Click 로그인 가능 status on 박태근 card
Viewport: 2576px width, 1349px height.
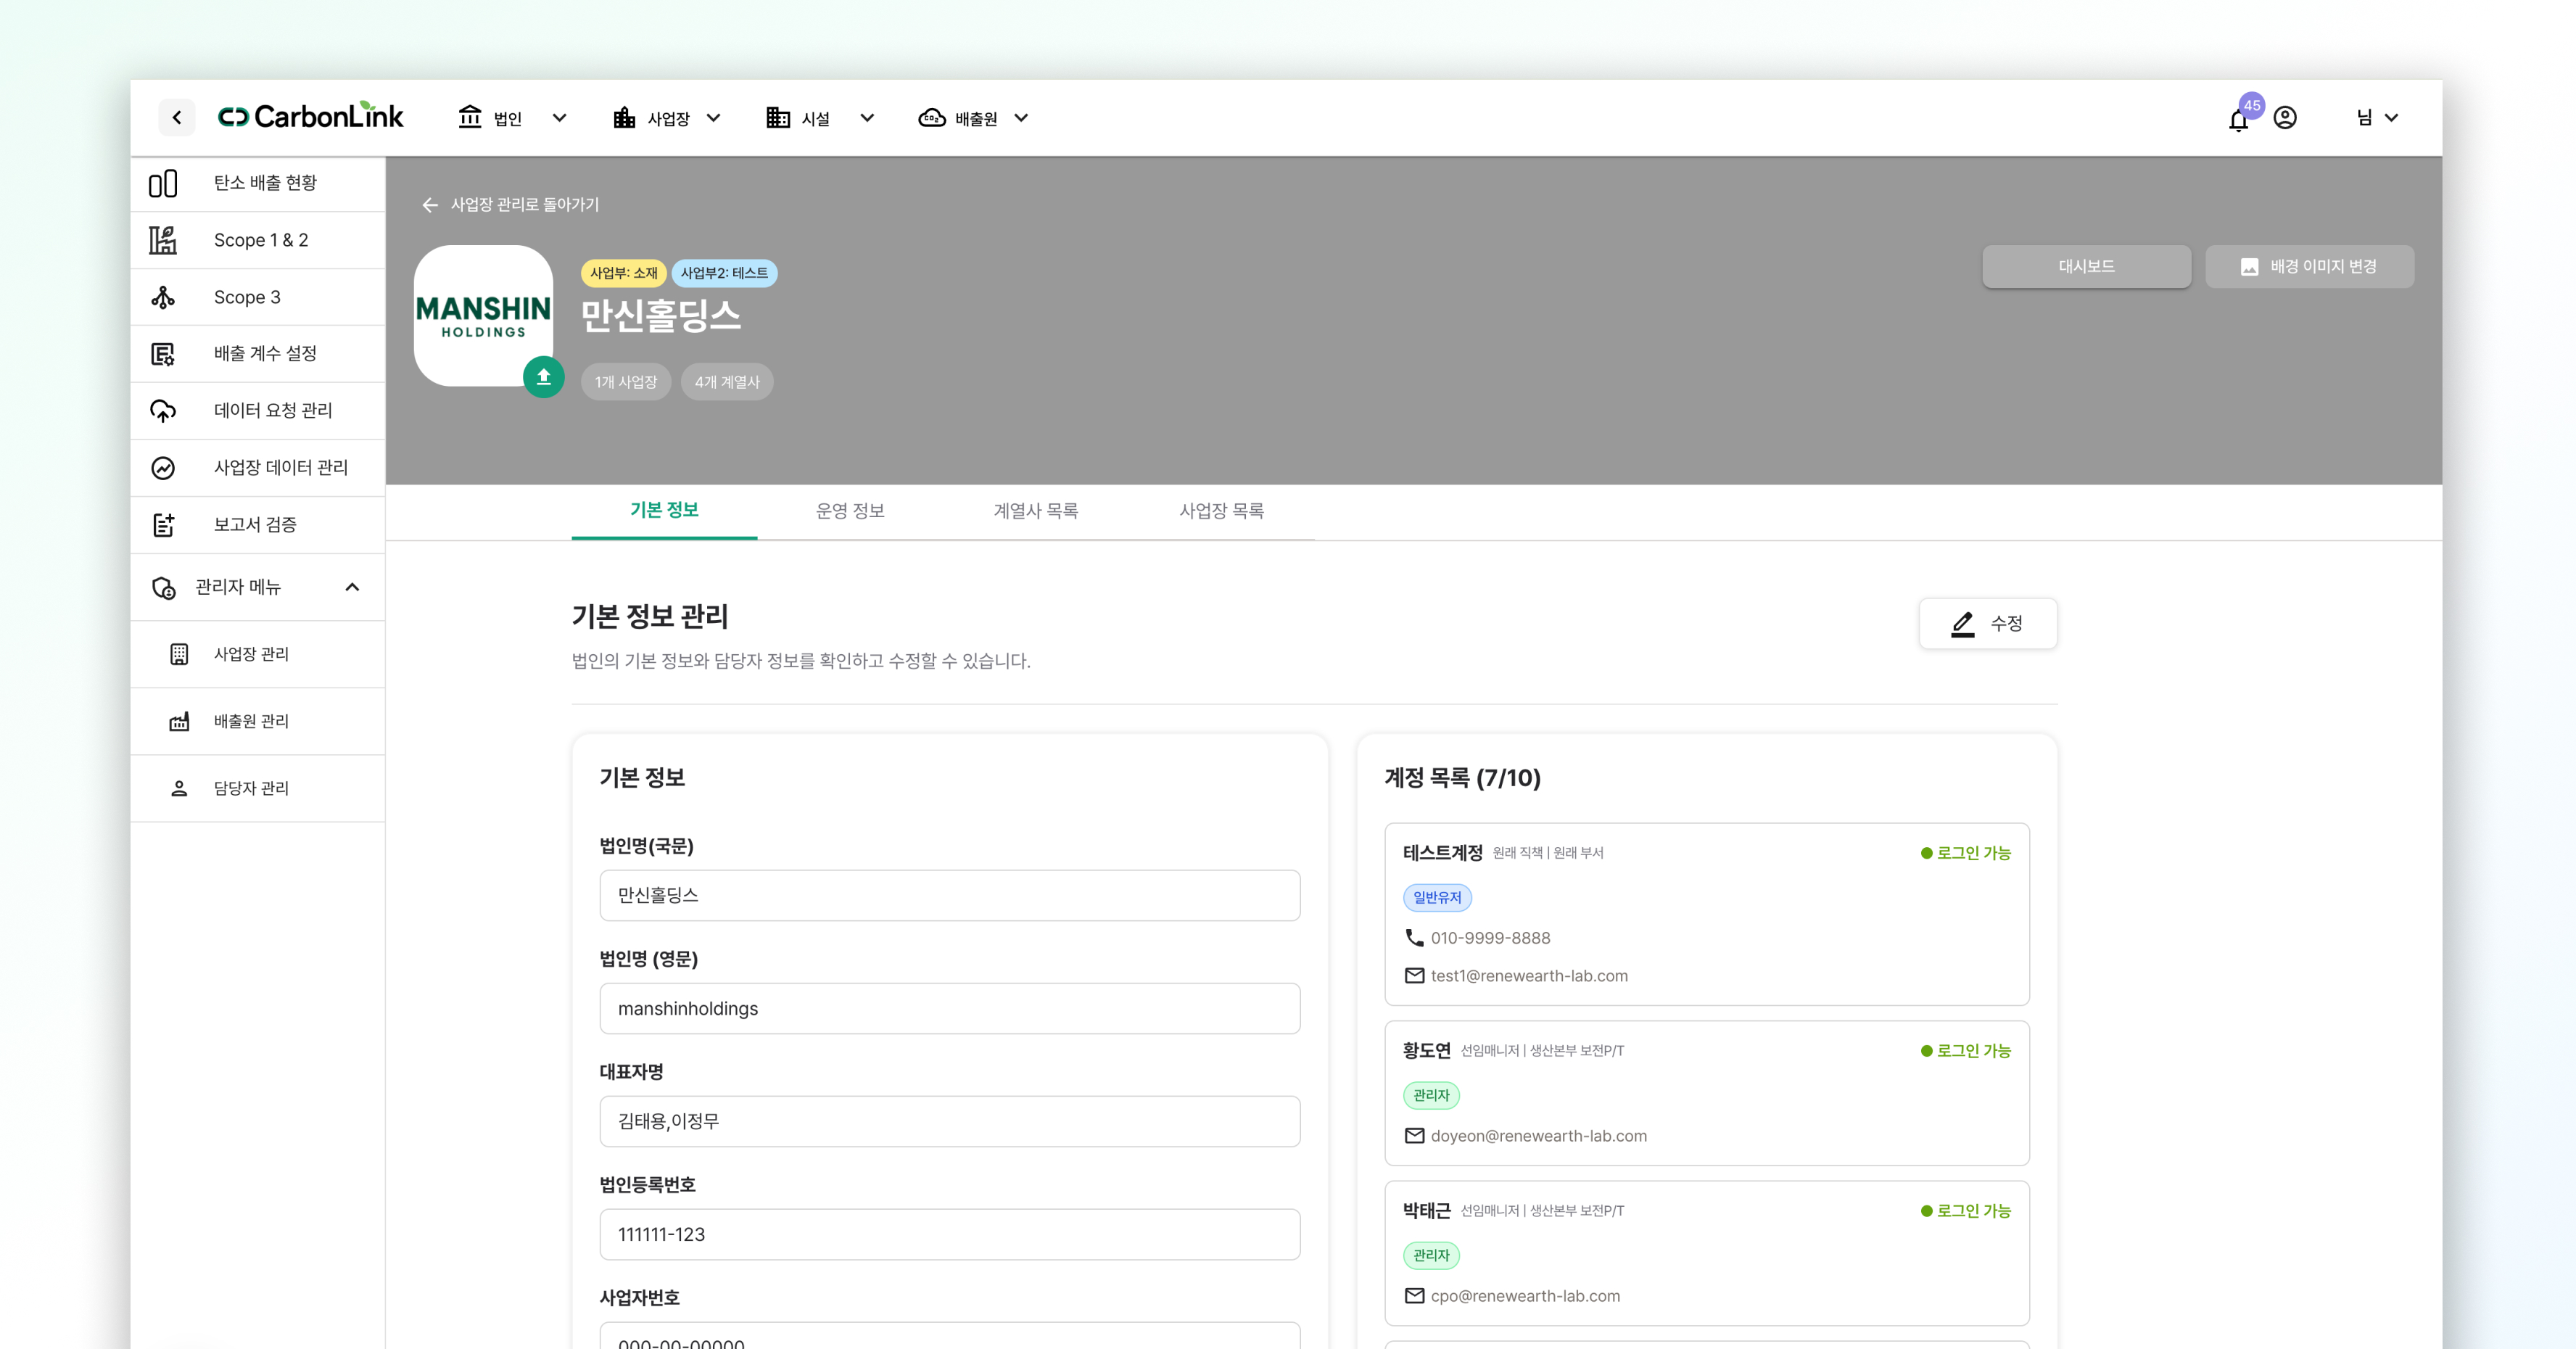pos(1966,1210)
